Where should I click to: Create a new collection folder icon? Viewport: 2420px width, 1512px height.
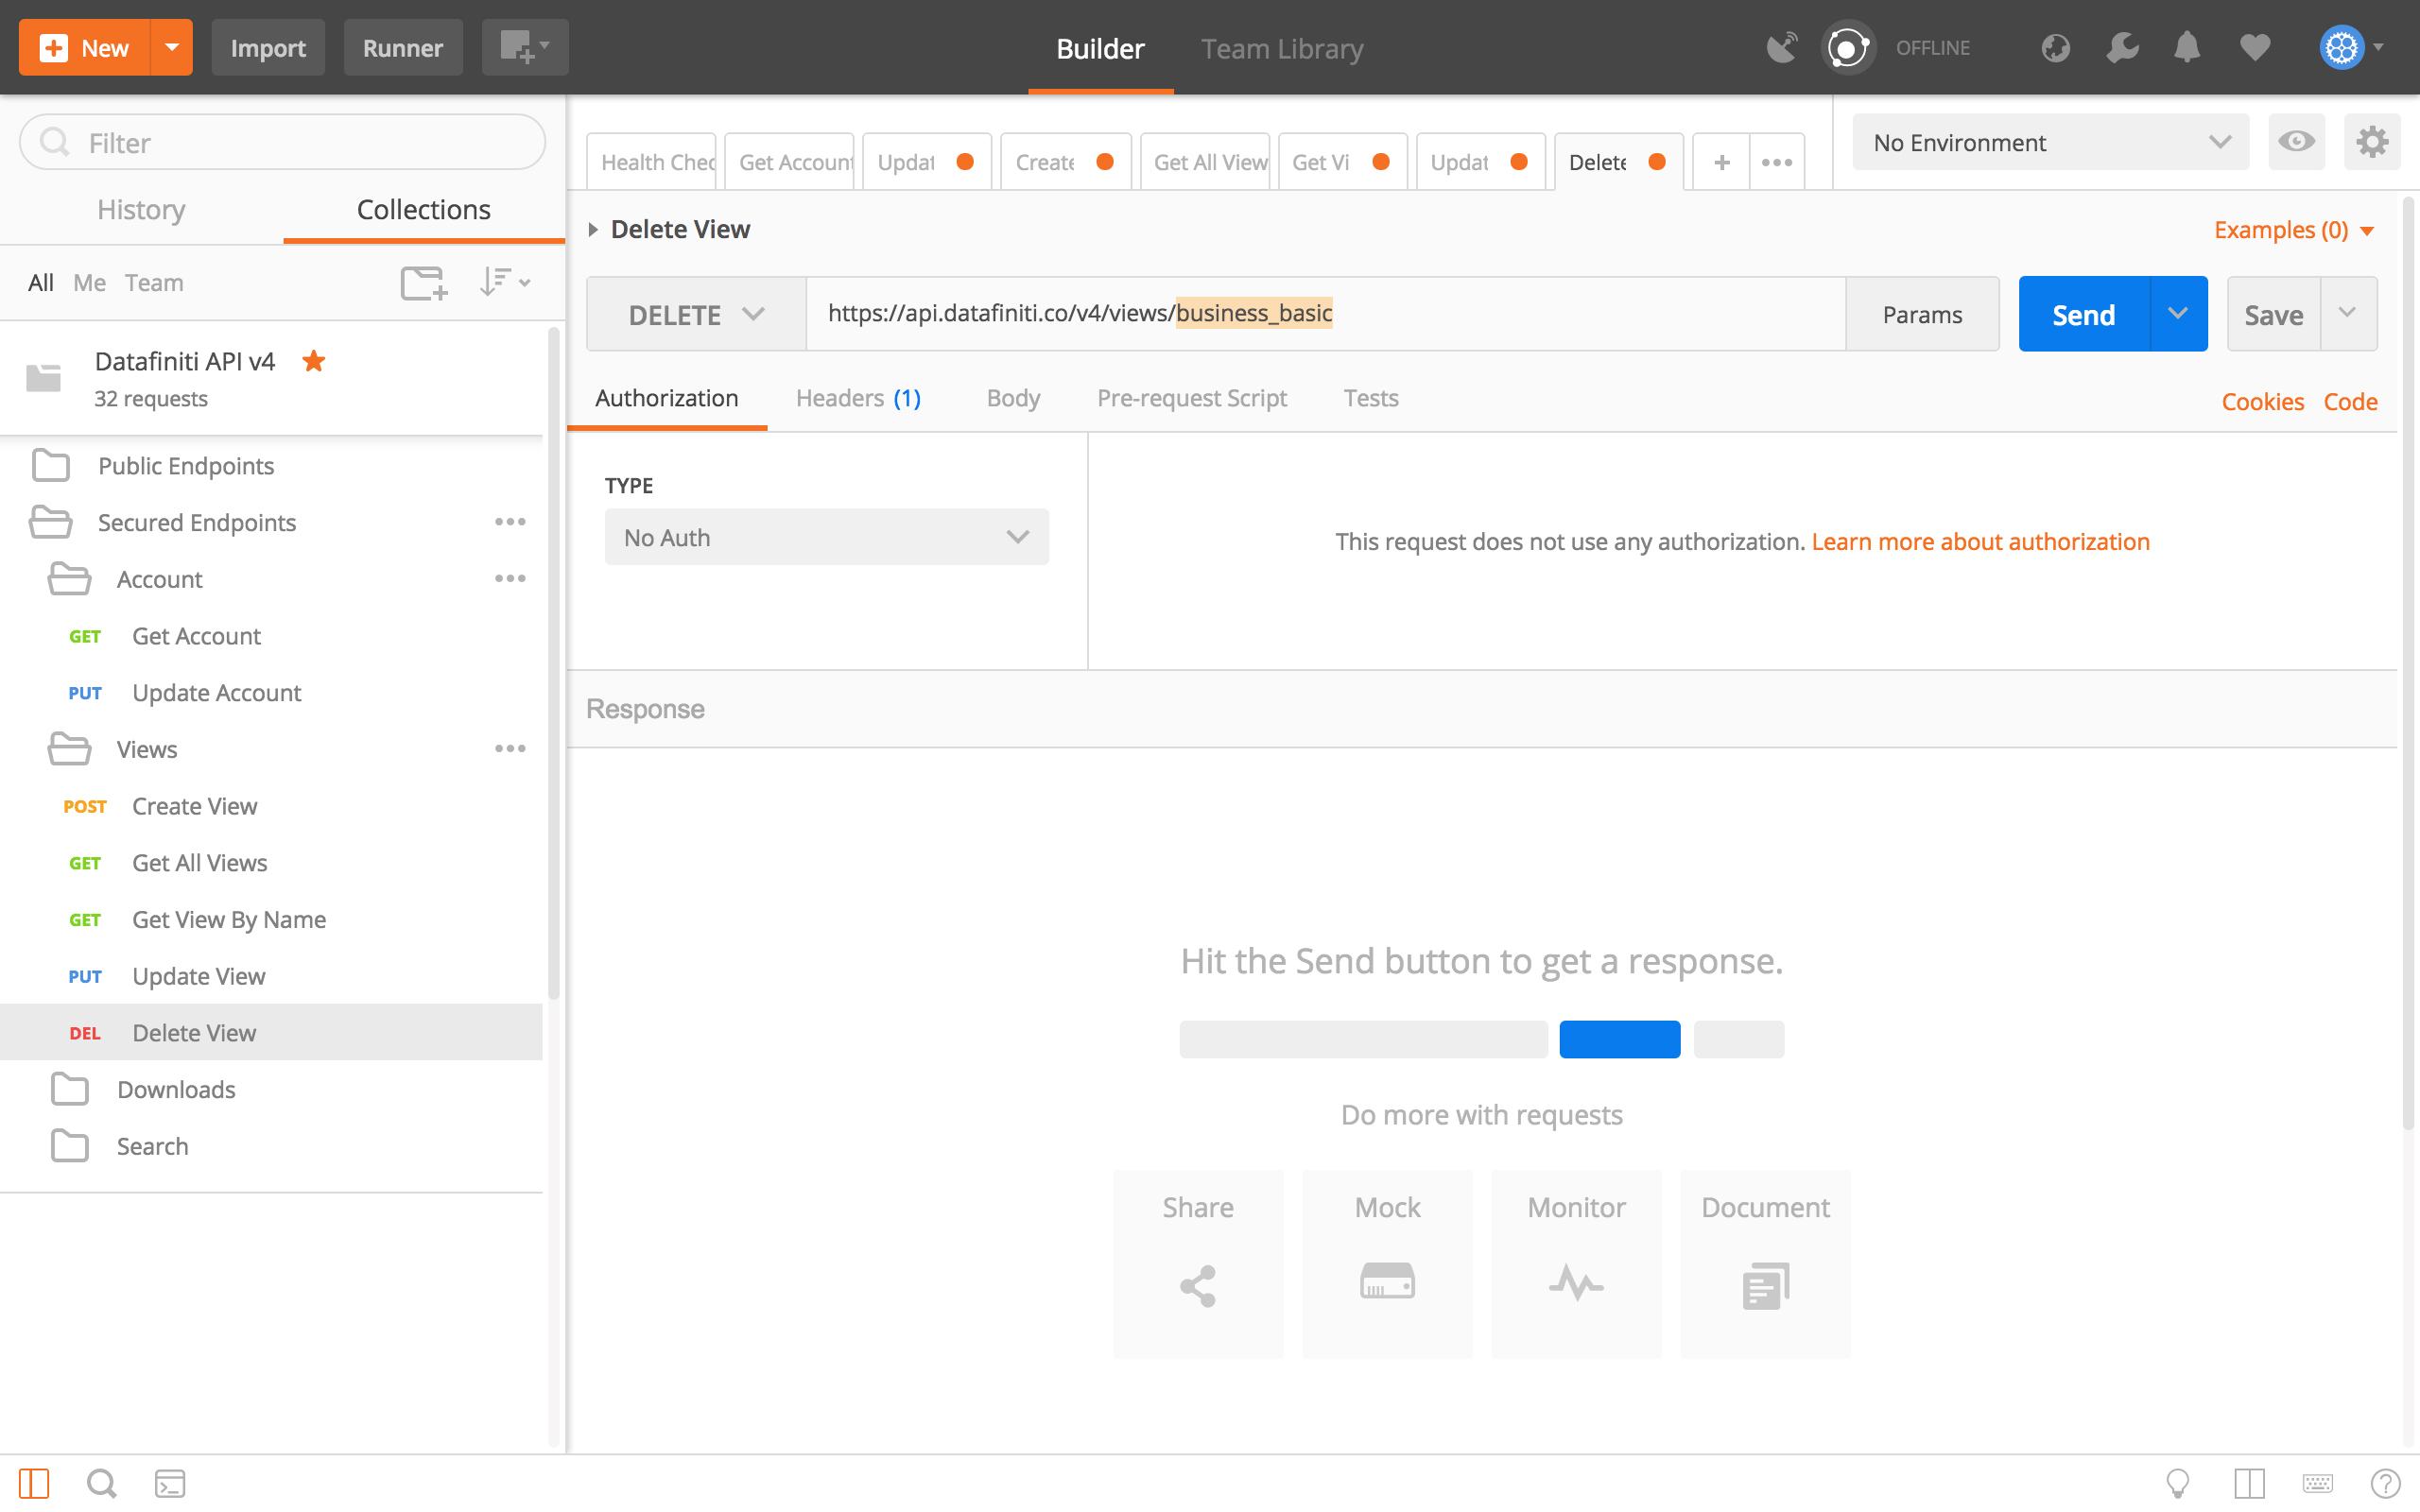click(x=424, y=283)
